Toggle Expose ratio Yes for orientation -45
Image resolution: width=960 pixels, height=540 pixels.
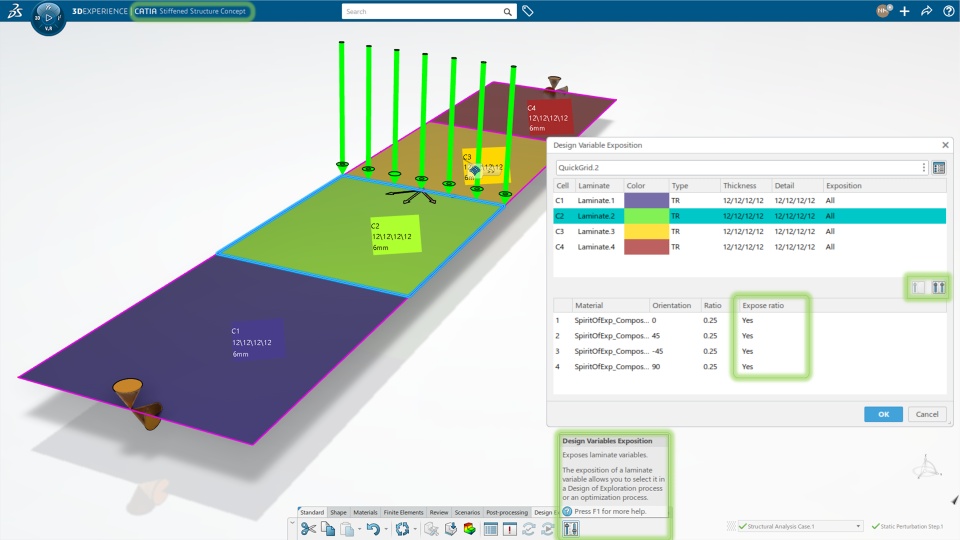[747, 351]
